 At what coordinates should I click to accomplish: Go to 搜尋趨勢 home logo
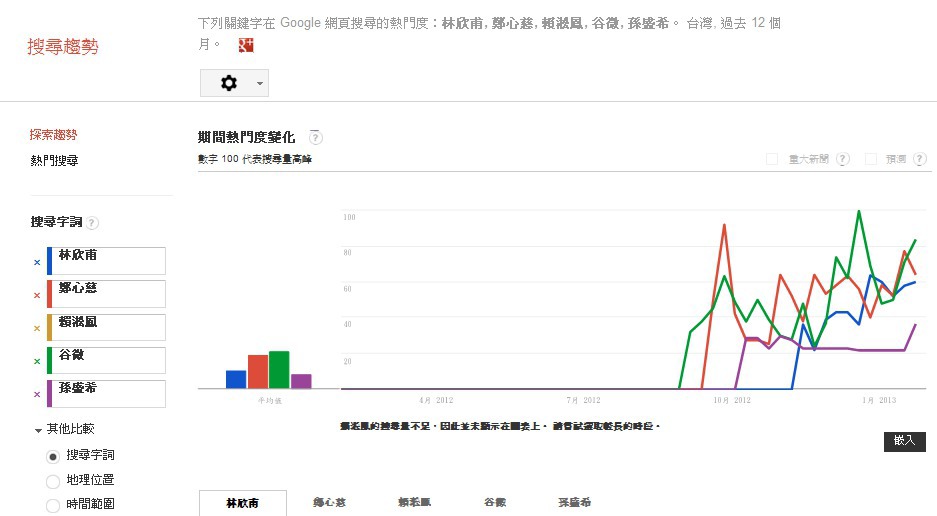(63, 47)
